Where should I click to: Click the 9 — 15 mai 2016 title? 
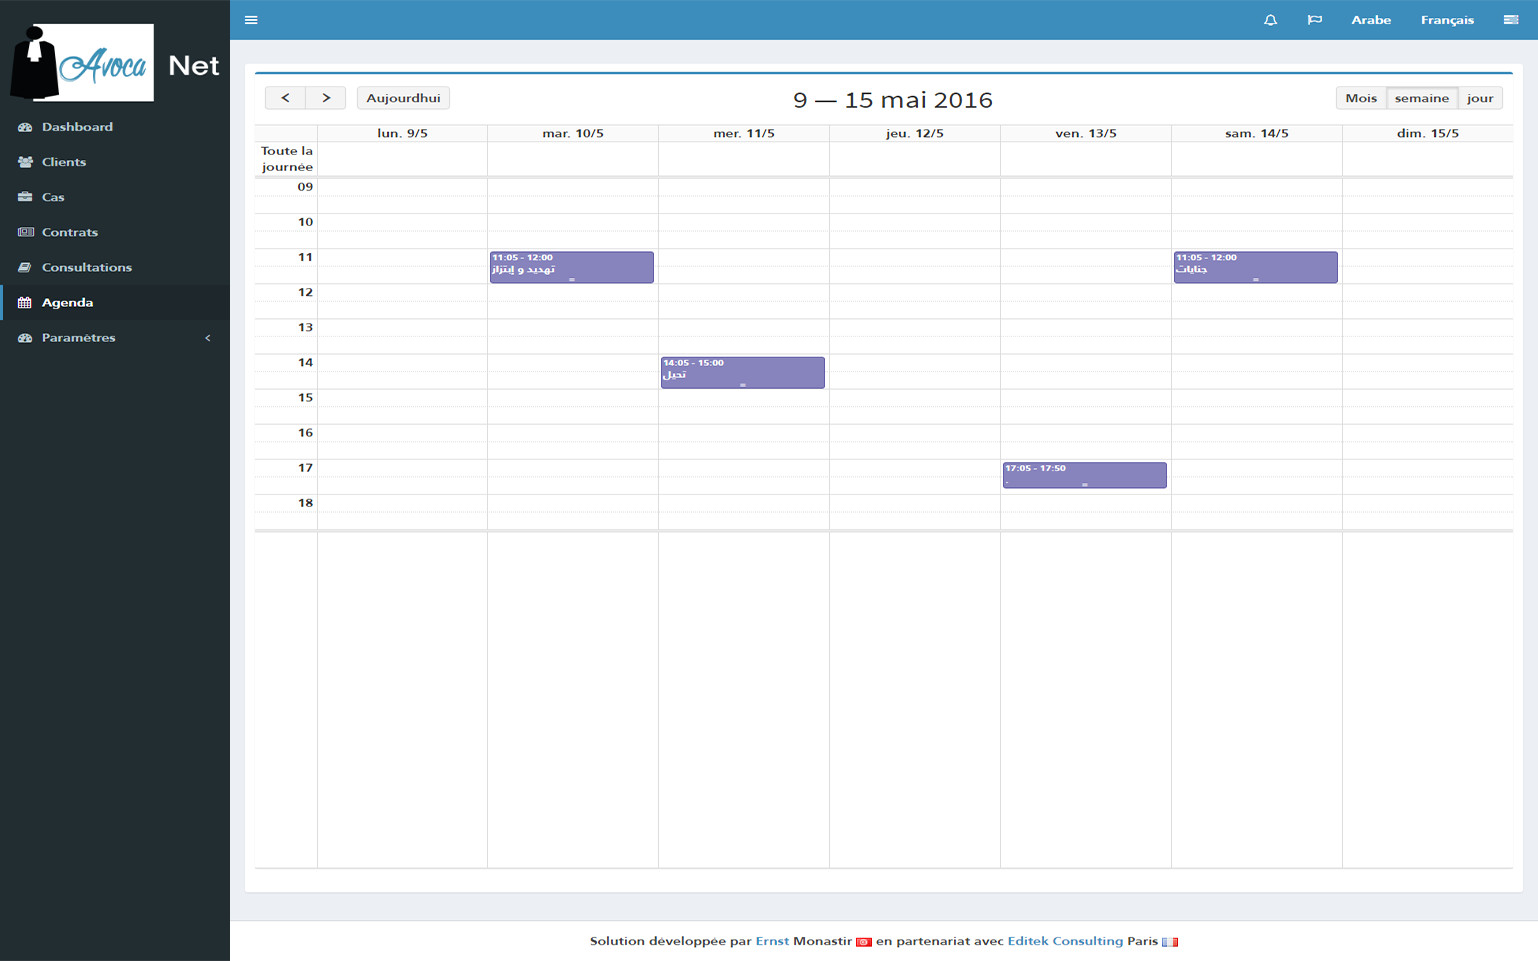point(893,100)
